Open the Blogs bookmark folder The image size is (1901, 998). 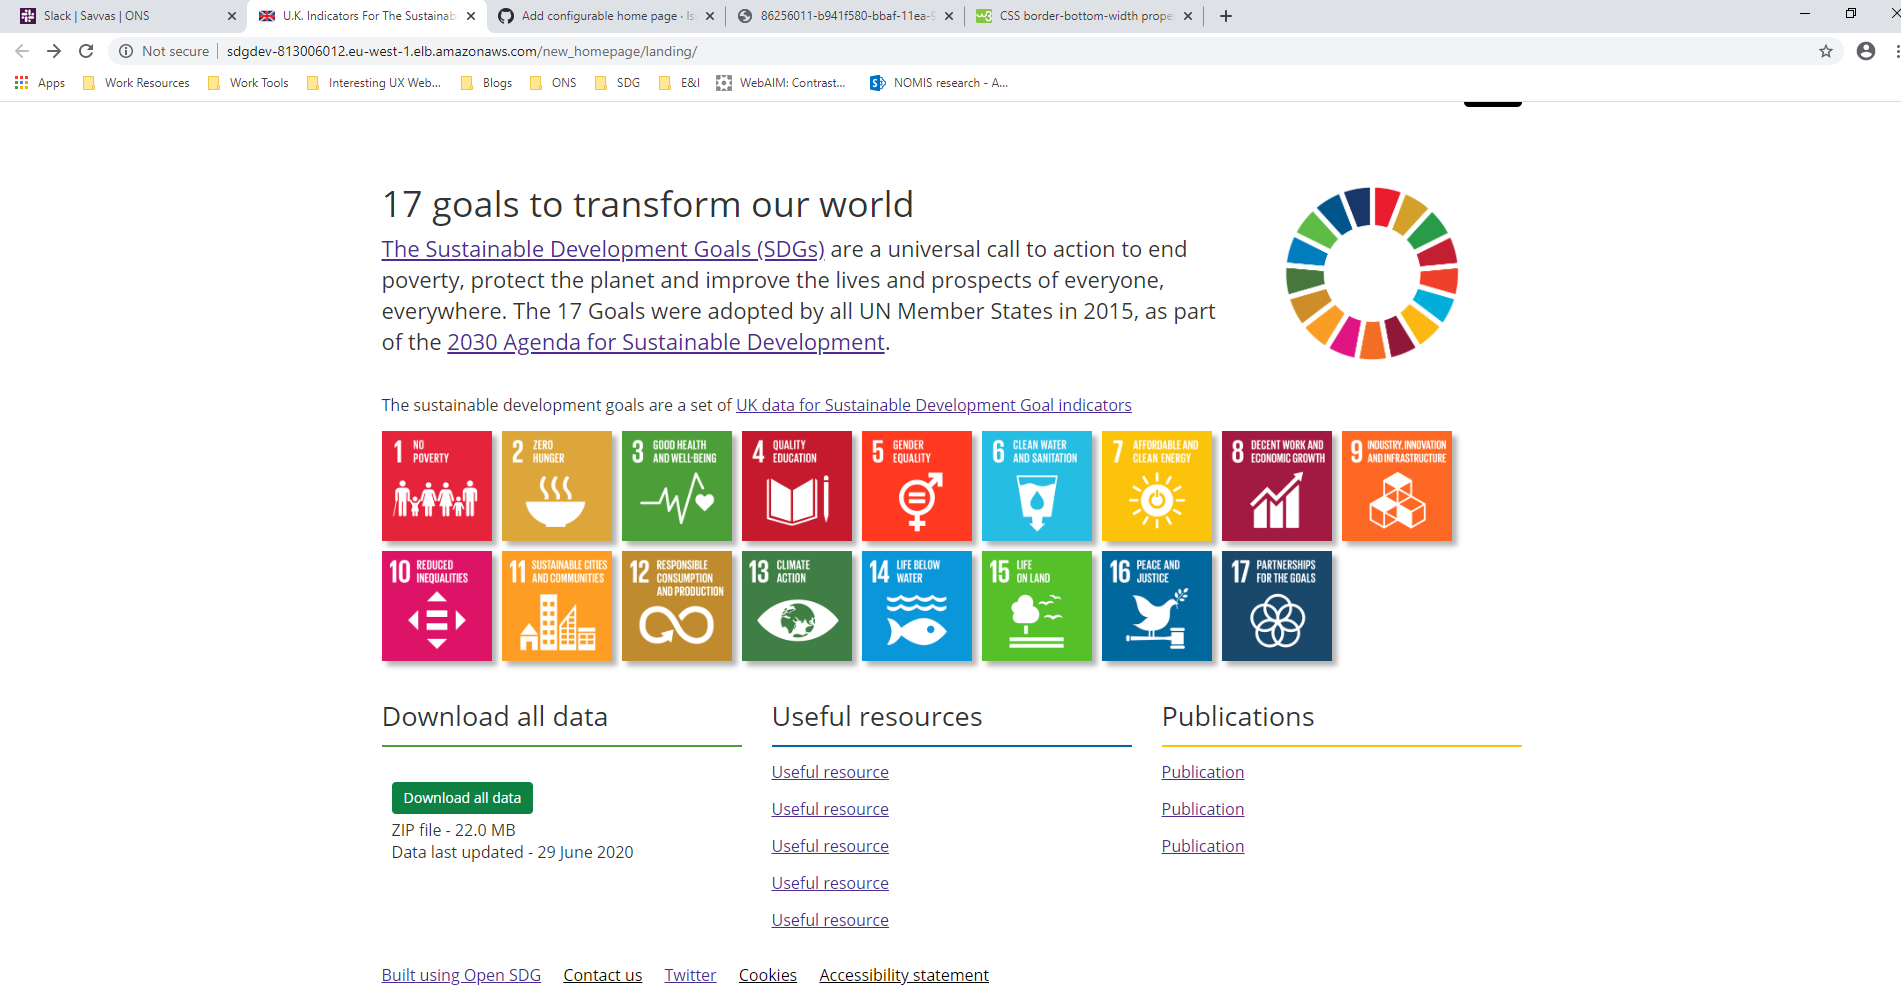click(x=487, y=83)
